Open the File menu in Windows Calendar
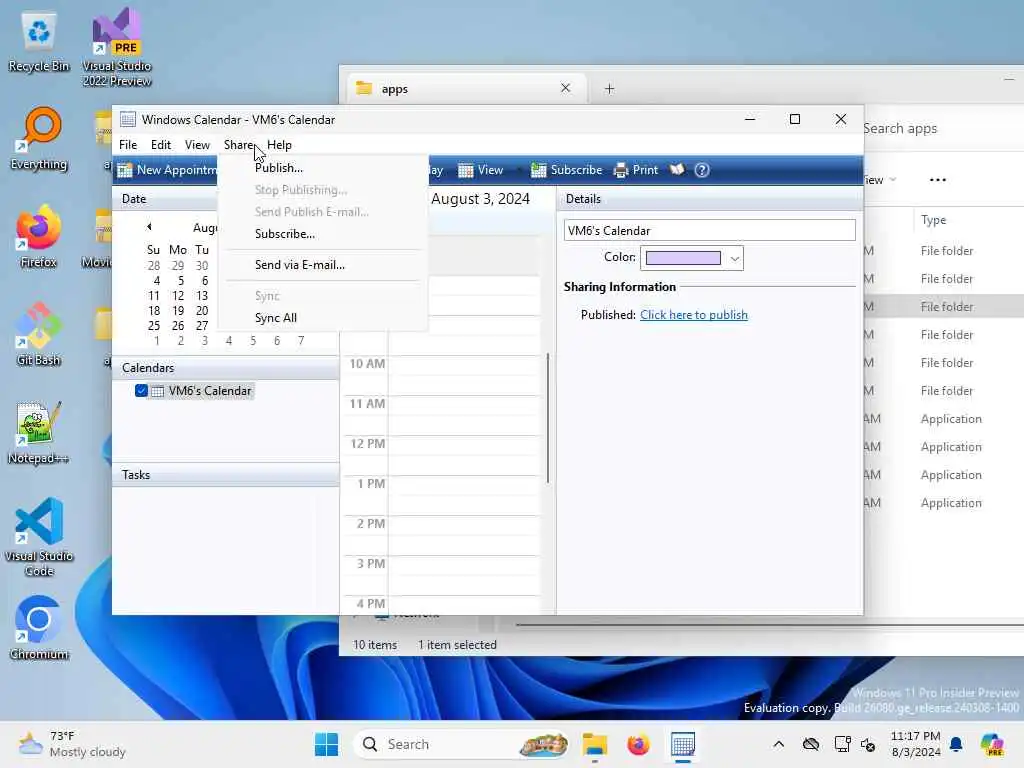Screen dimensions: 1024x768 [x=128, y=145]
